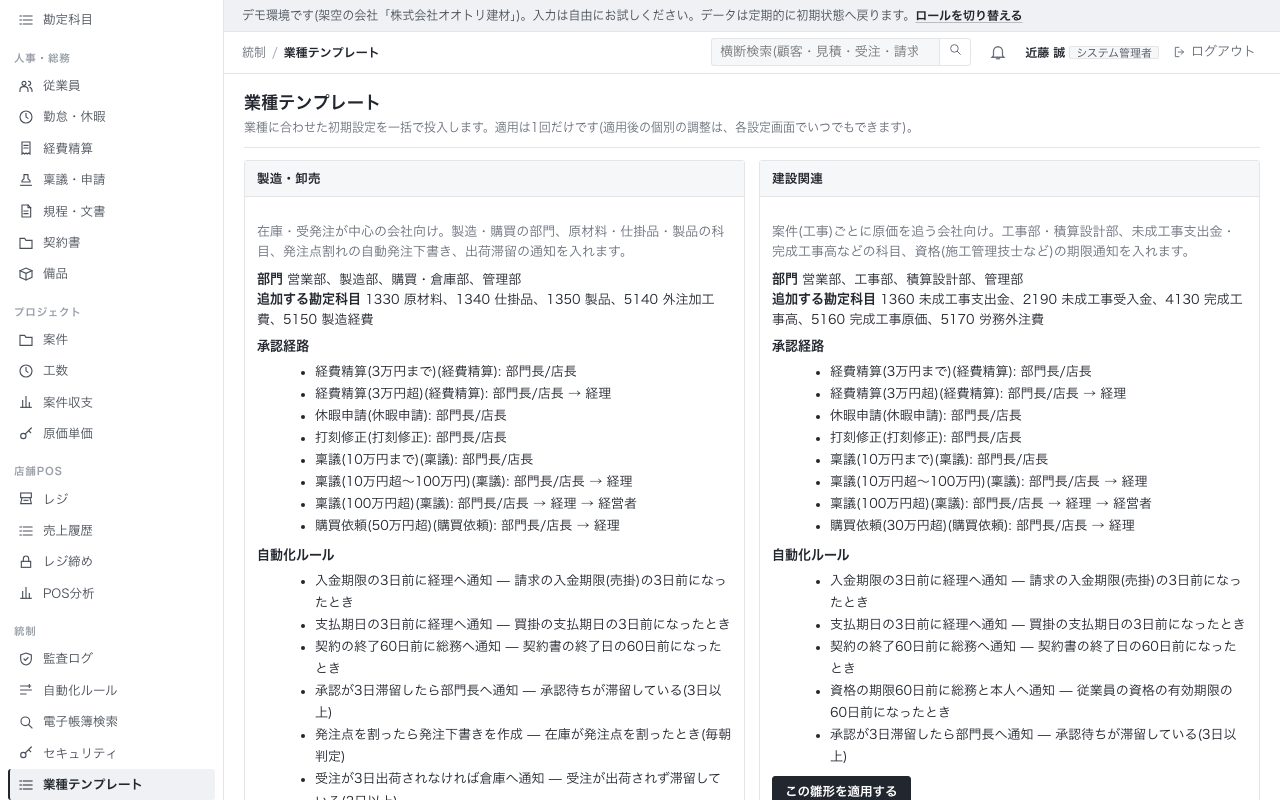1280x800 pixels.
Task: Open POS分析 in the sidebar
Action: [x=111, y=593]
